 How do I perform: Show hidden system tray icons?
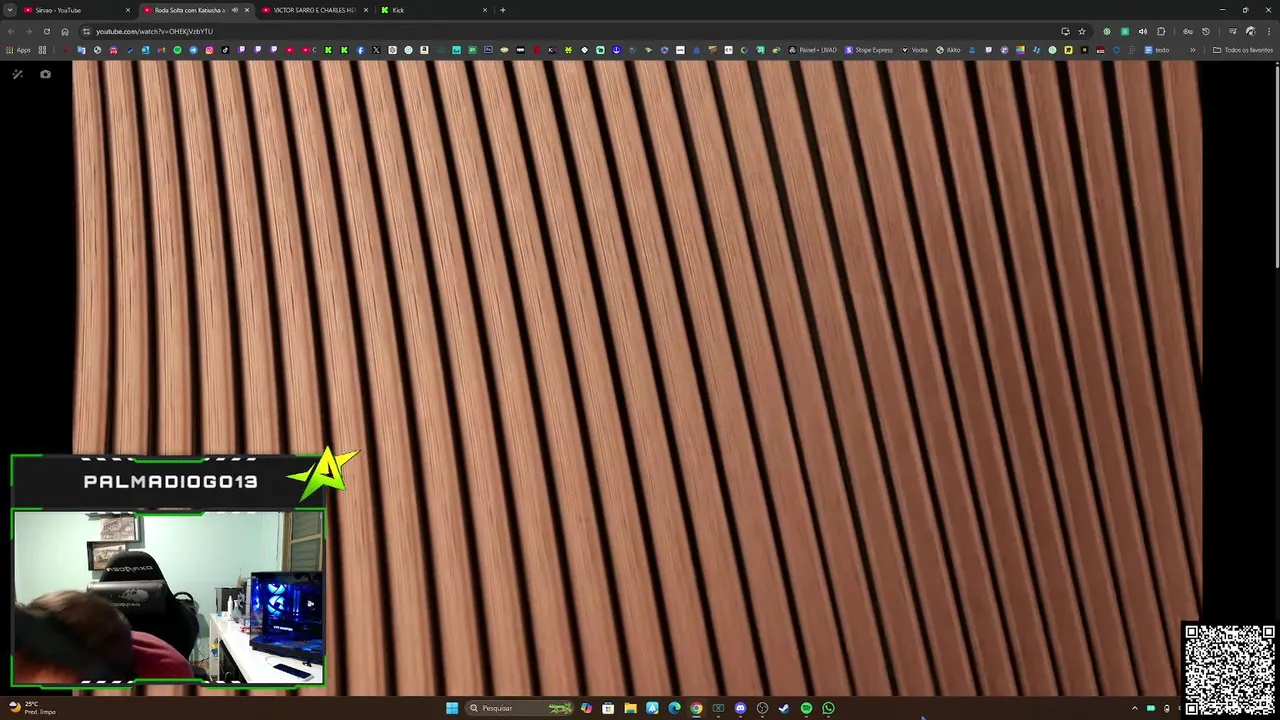1134,708
